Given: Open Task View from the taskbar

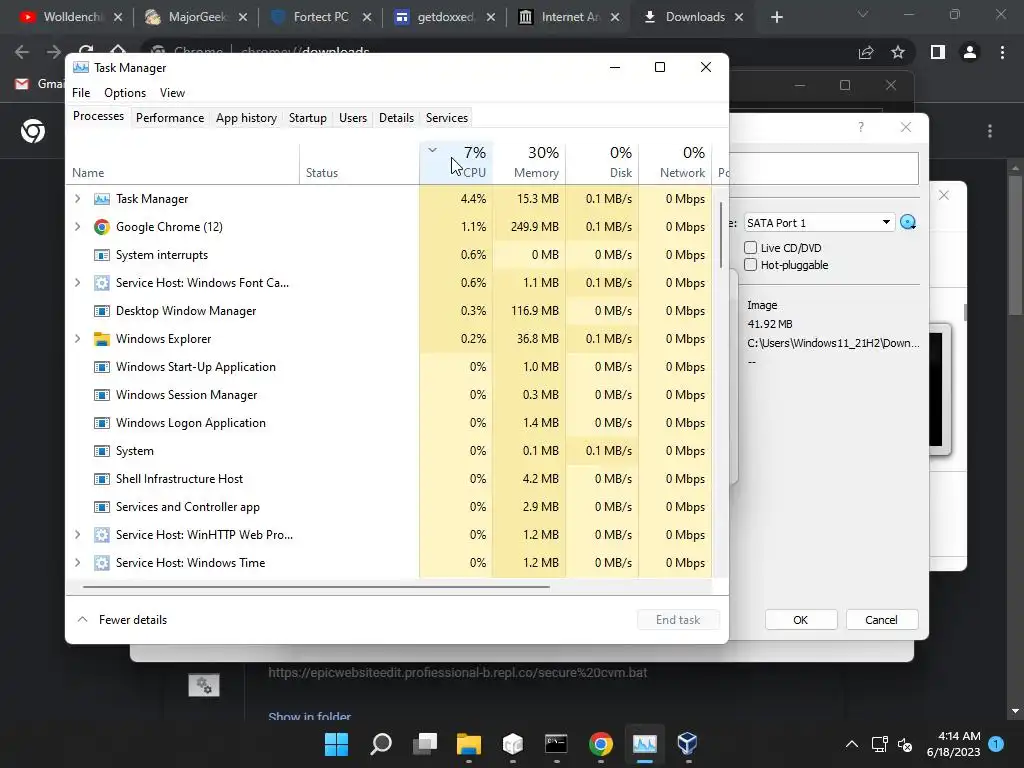Looking at the screenshot, I should pyautogui.click(x=425, y=744).
